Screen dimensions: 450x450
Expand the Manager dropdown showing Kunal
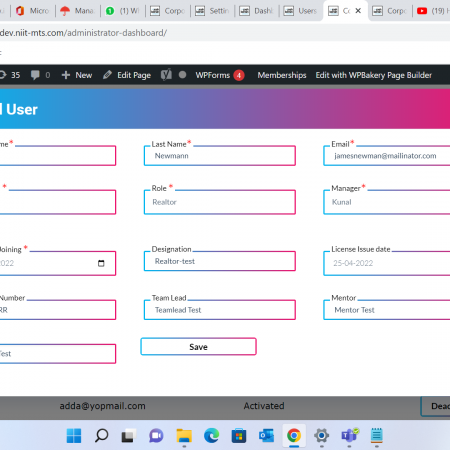click(387, 202)
